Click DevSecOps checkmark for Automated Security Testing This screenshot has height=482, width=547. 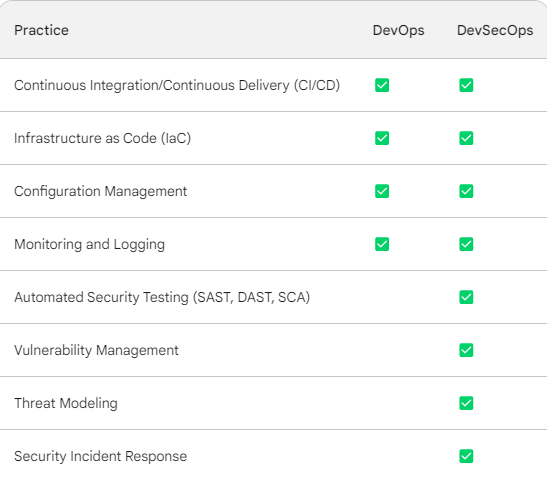click(x=466, y=297)
